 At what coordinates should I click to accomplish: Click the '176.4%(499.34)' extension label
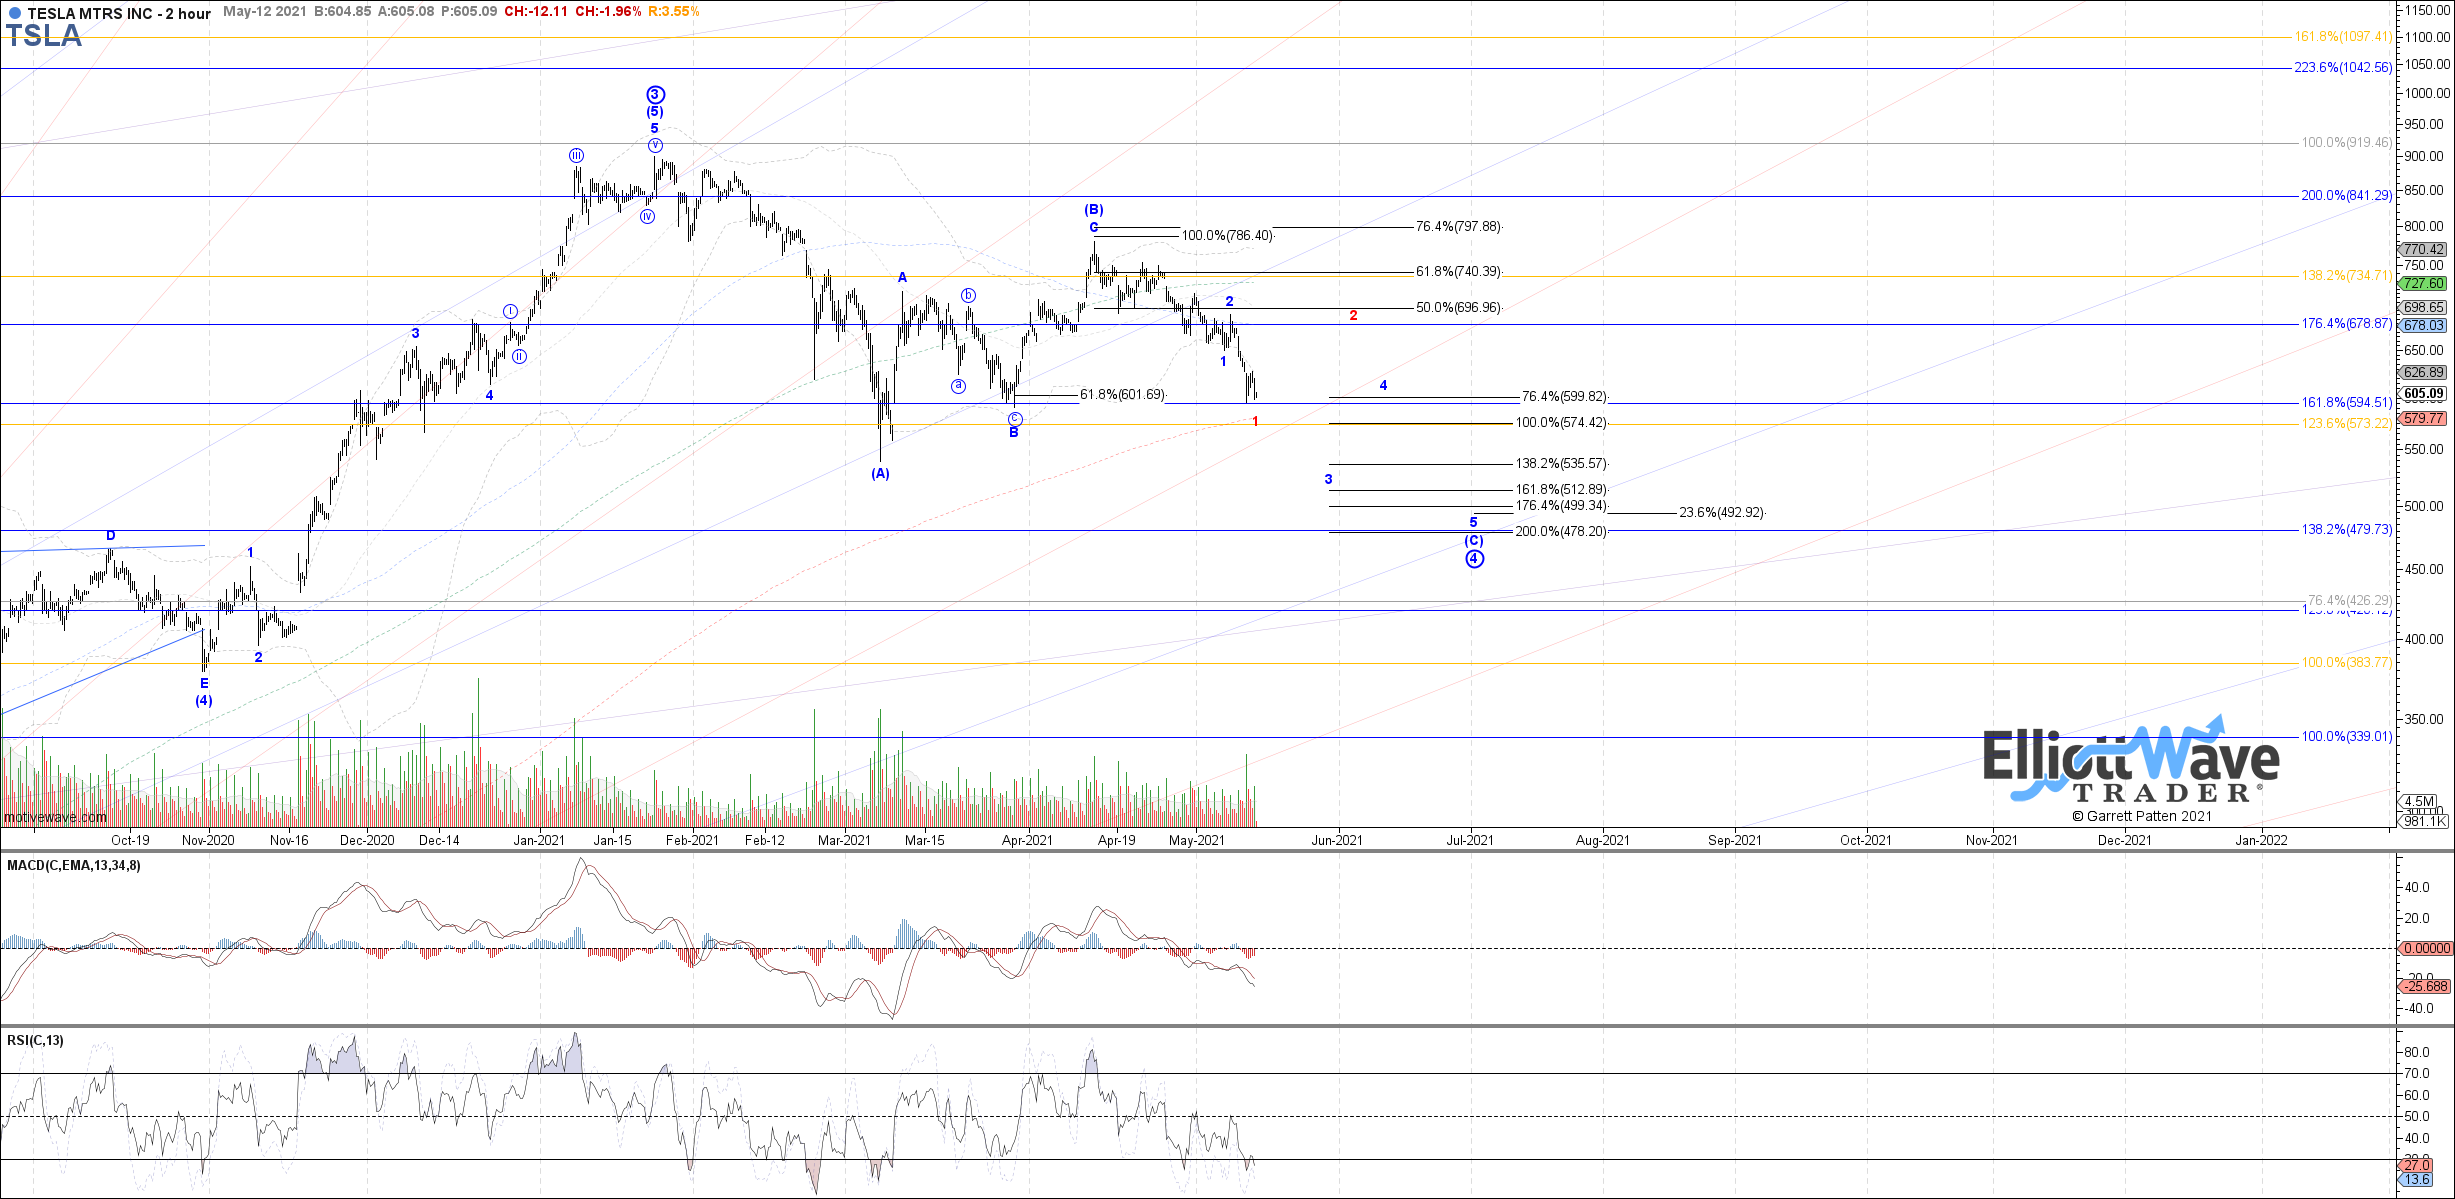point(1562,506)
